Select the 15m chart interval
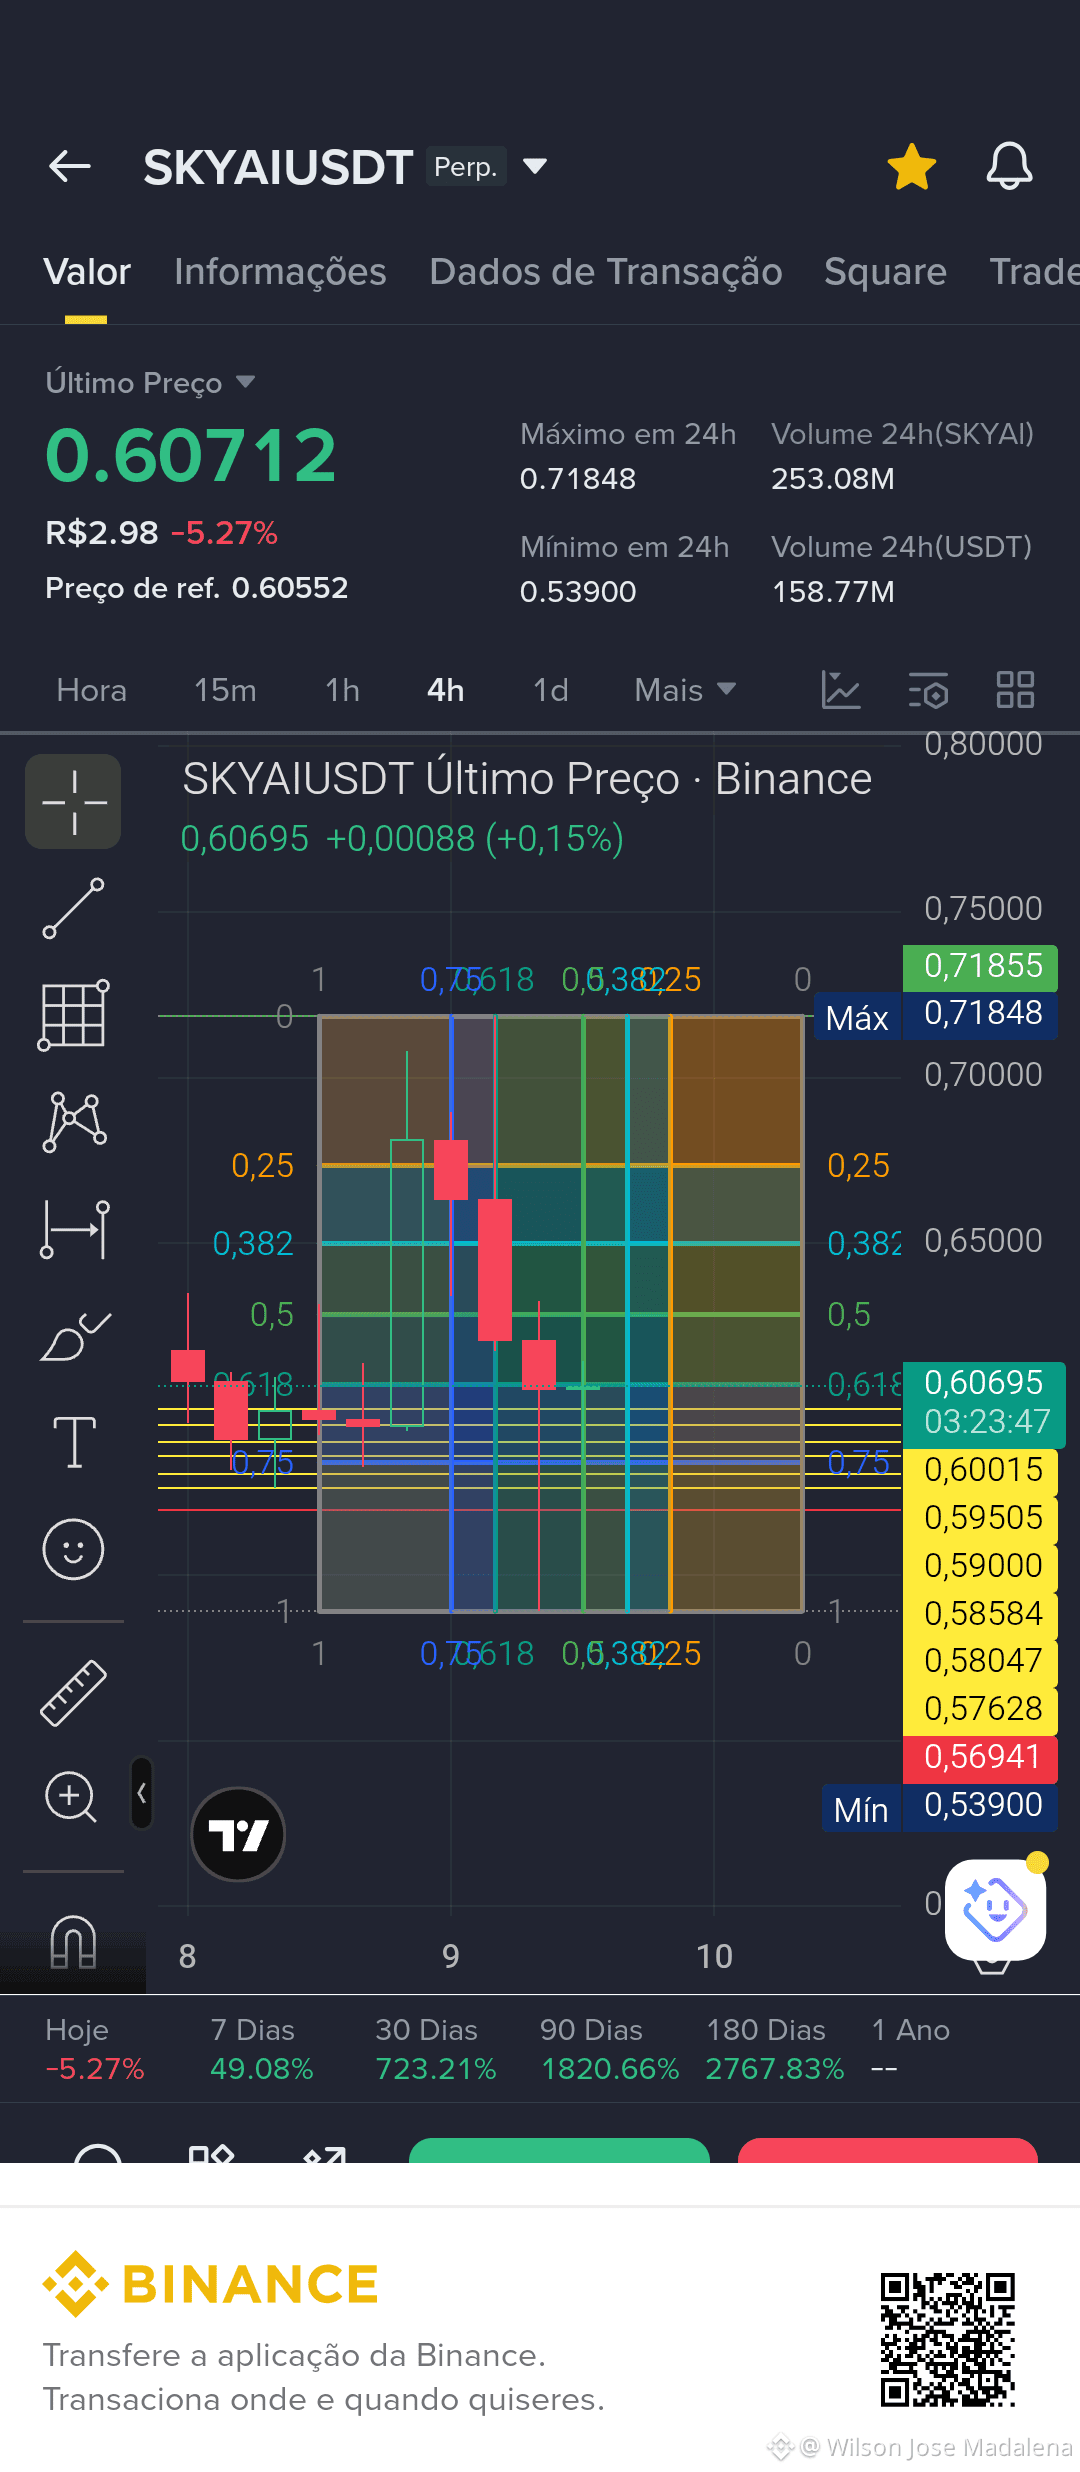1080x2472 pixels. click(x=225, y=690)
